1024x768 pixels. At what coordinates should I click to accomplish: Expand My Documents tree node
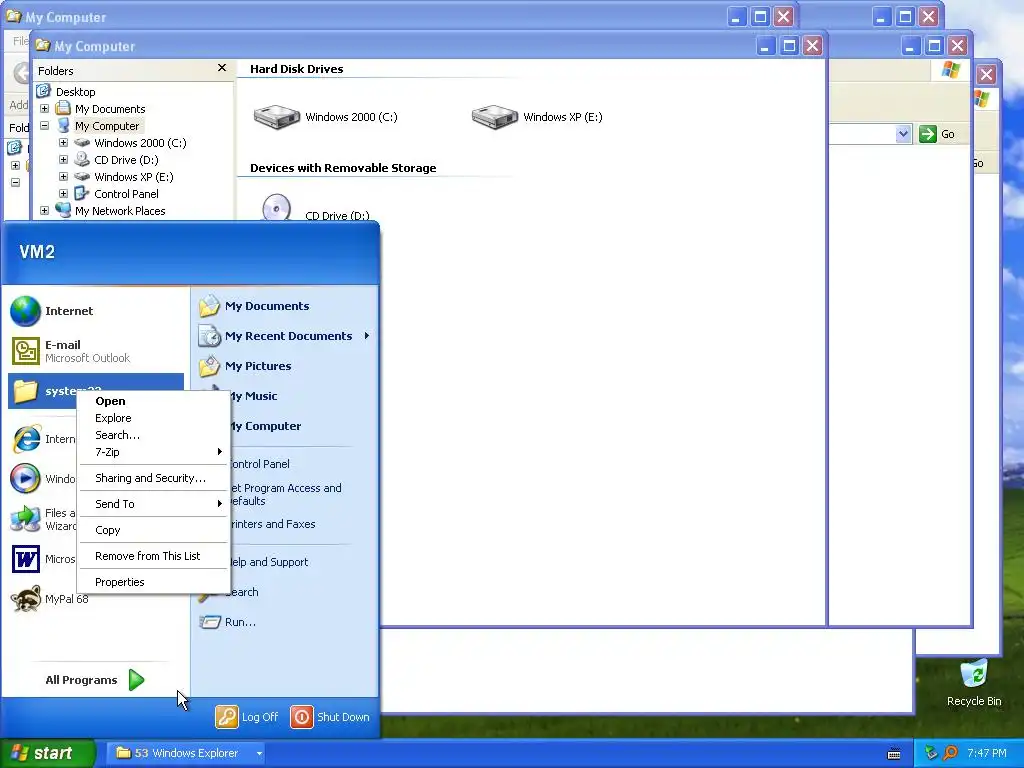click(44, 108)
